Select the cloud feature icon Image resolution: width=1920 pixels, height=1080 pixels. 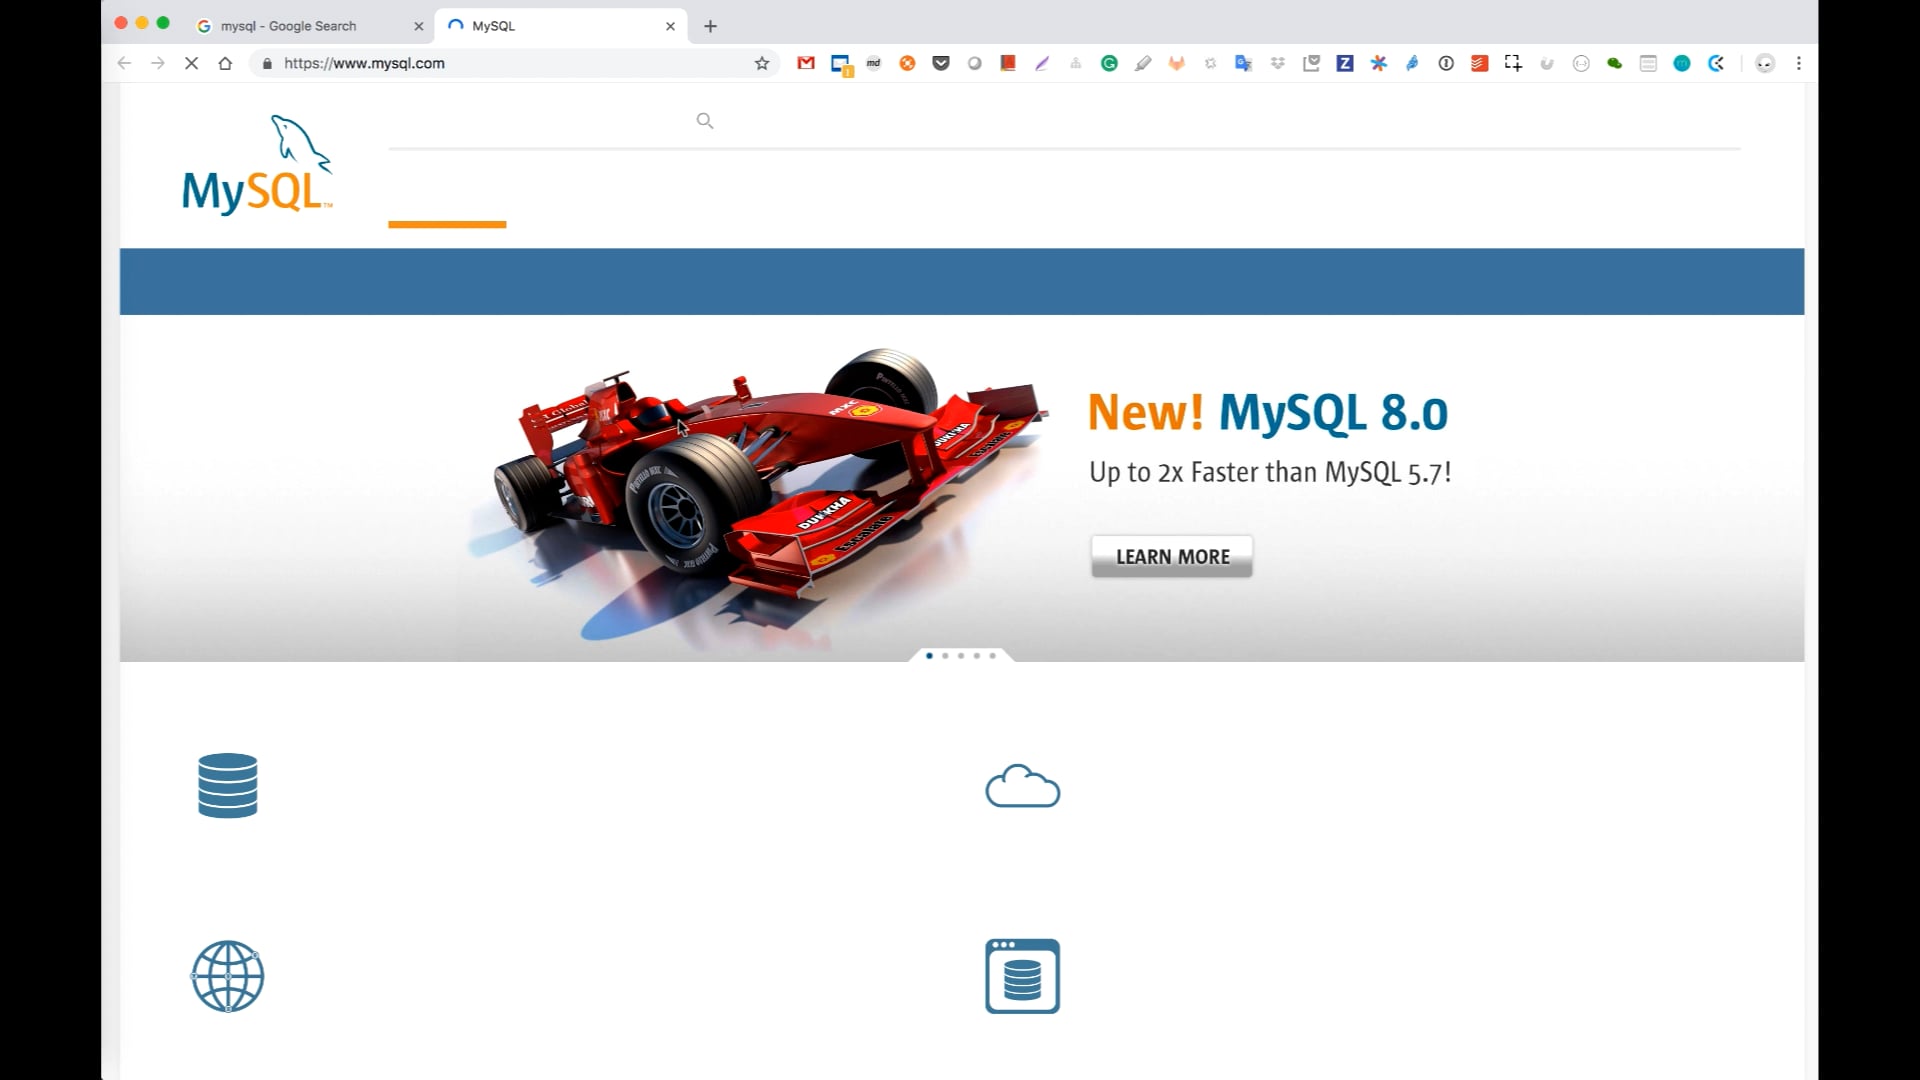point(1022,786)
